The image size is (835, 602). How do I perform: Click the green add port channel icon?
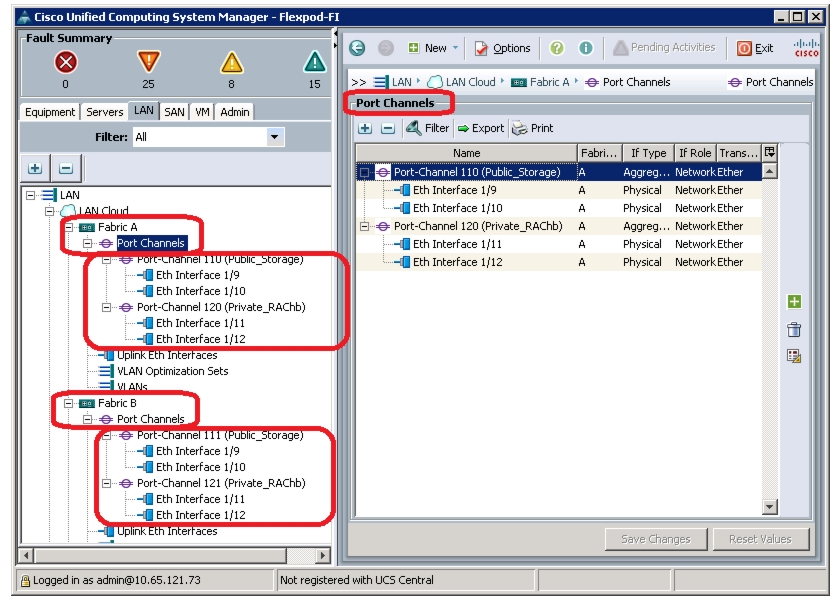pos(794,302)
